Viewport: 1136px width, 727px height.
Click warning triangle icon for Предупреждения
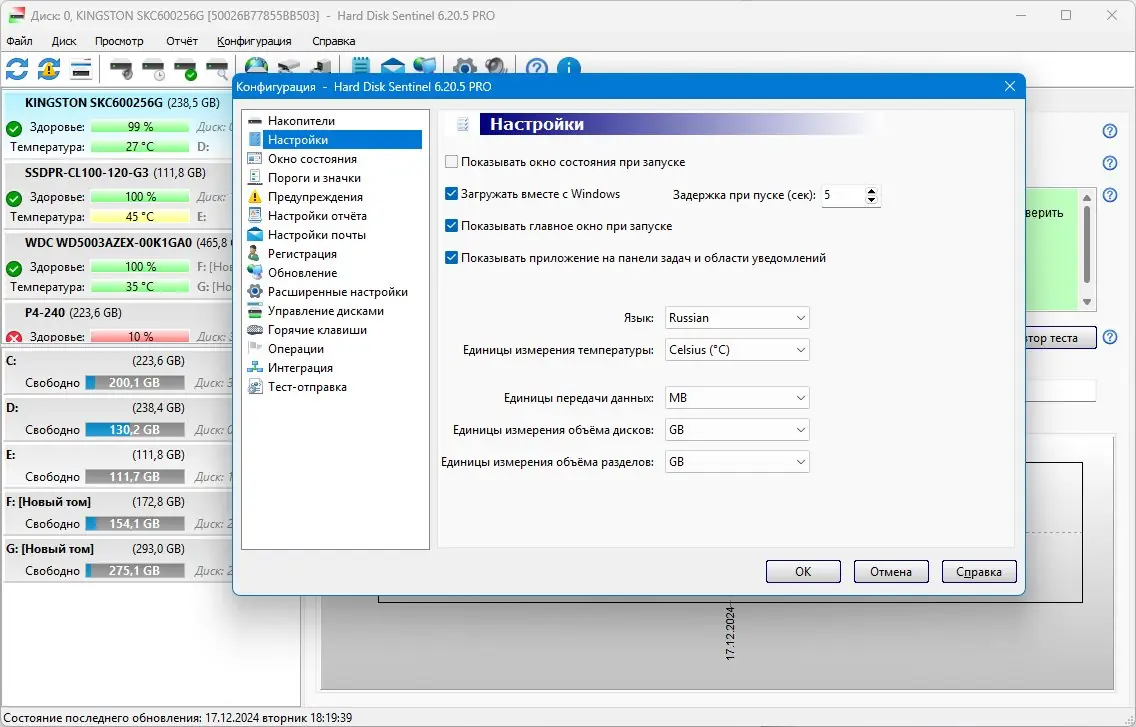[x=254, y=196]
